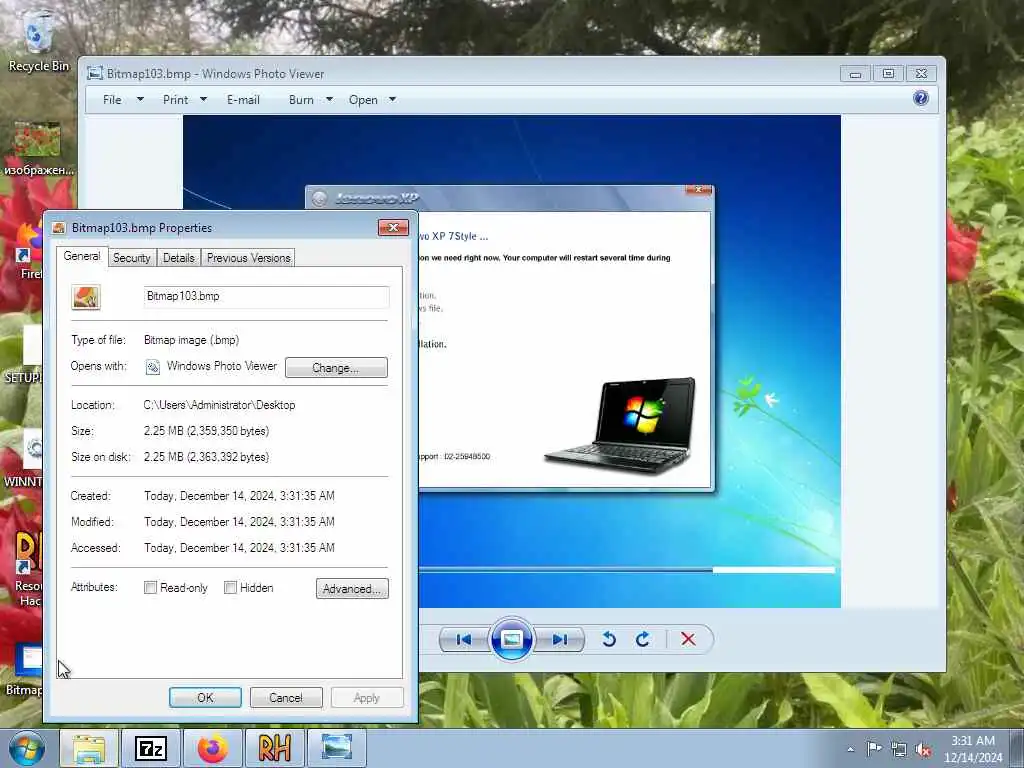The width and height of the screenshot is (1024, 768).
Task: Click the size value 2.25 MB (2,359,350 bytes)
Action: (x=206, y=431)
